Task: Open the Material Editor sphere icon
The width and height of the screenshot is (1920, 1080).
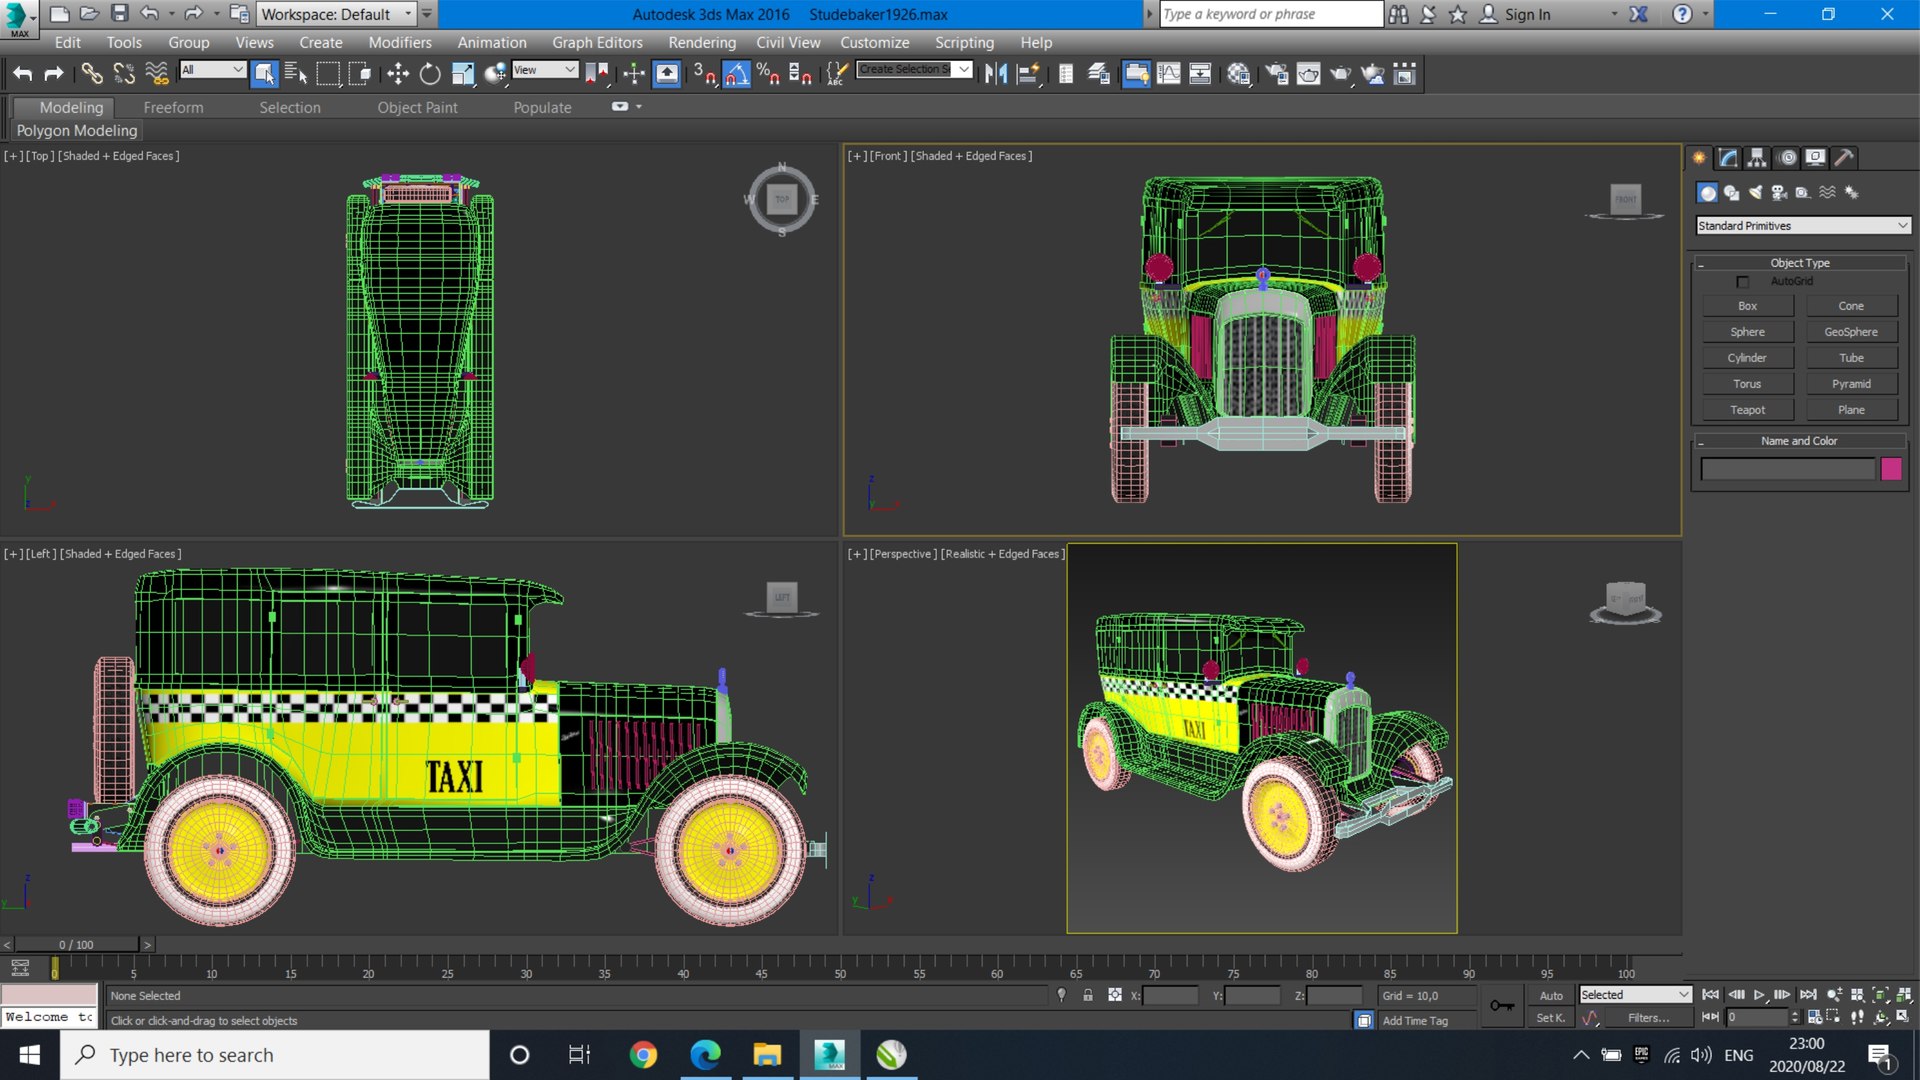Action: pyautogui.click(x=1239, y=73)
